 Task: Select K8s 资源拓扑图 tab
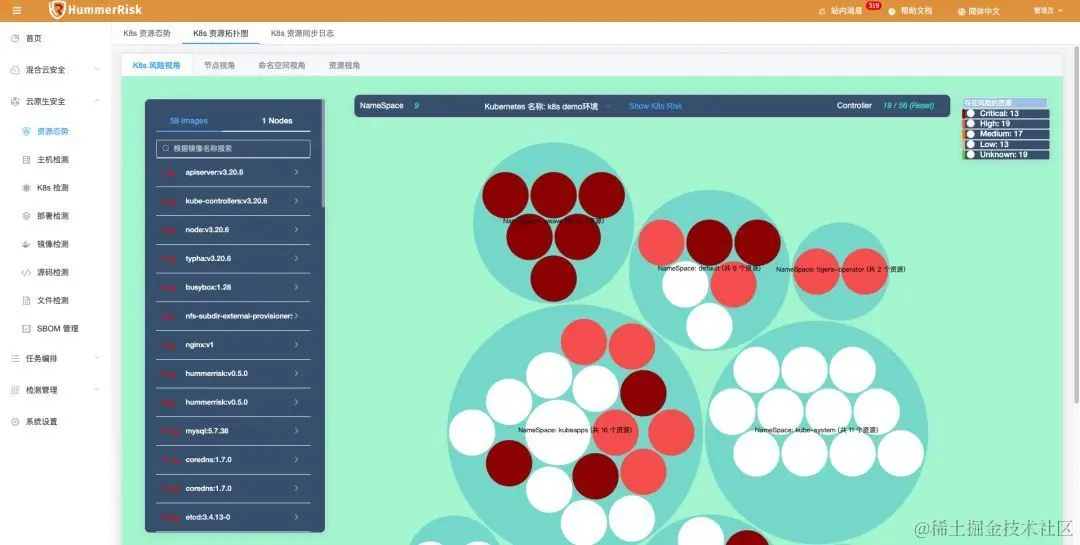tap(220, 33)
